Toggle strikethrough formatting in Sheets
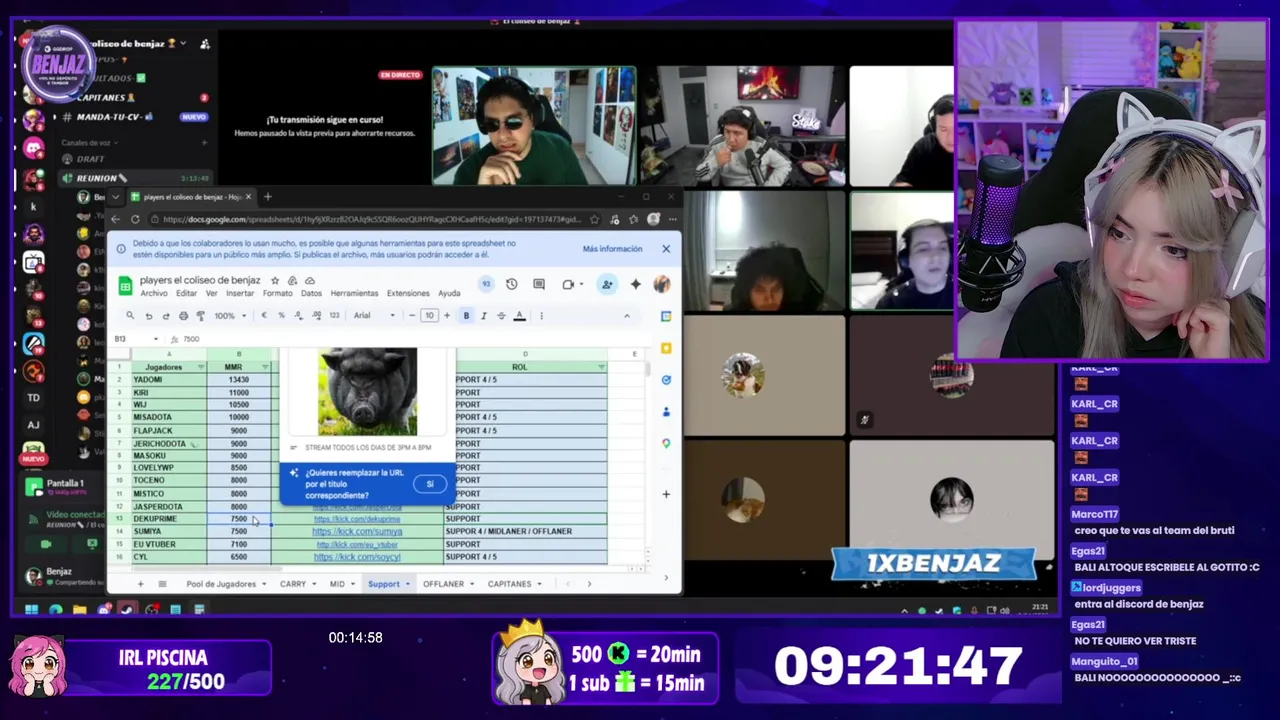1280x720 pixels. click(501, 316)
